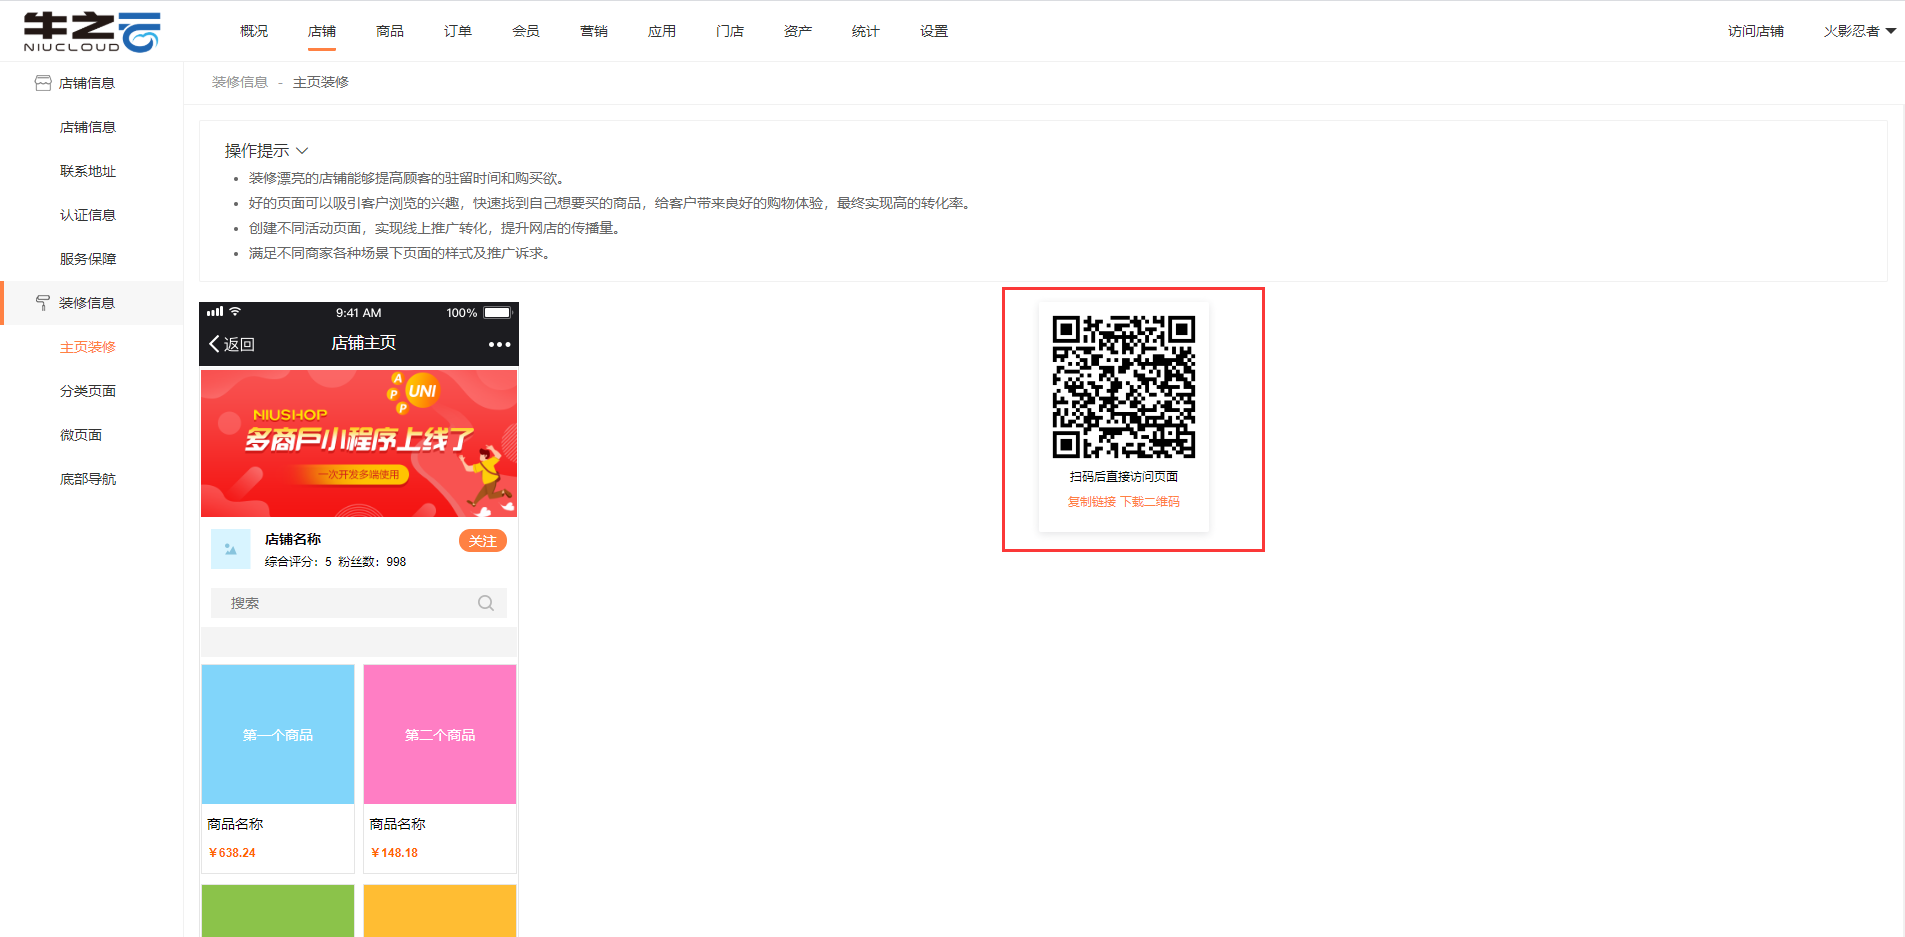Click the magnifier icon in the search bar
Image resolution: width=1905 pixels, height=937 pixels.
point(486,603)
